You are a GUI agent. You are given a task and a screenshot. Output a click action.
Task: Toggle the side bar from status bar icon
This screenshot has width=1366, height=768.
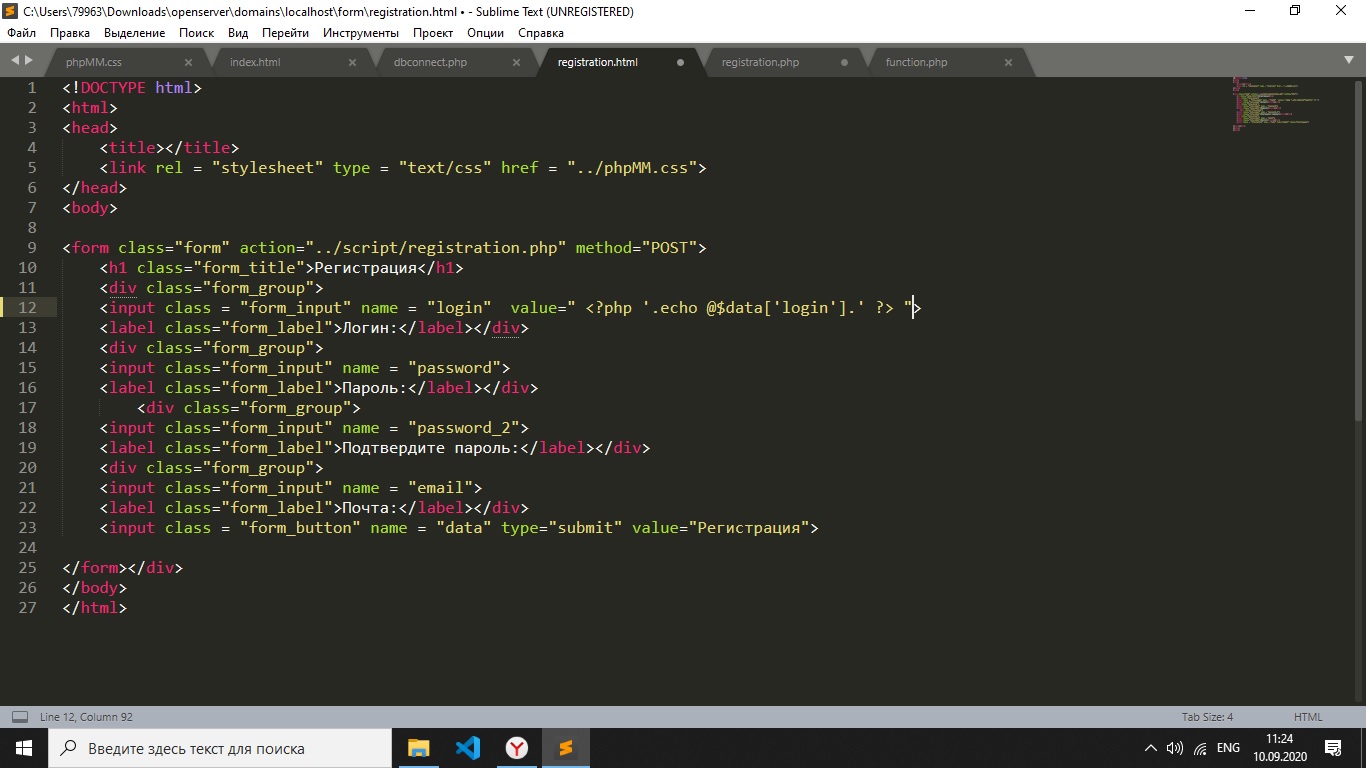coord(19,717)
